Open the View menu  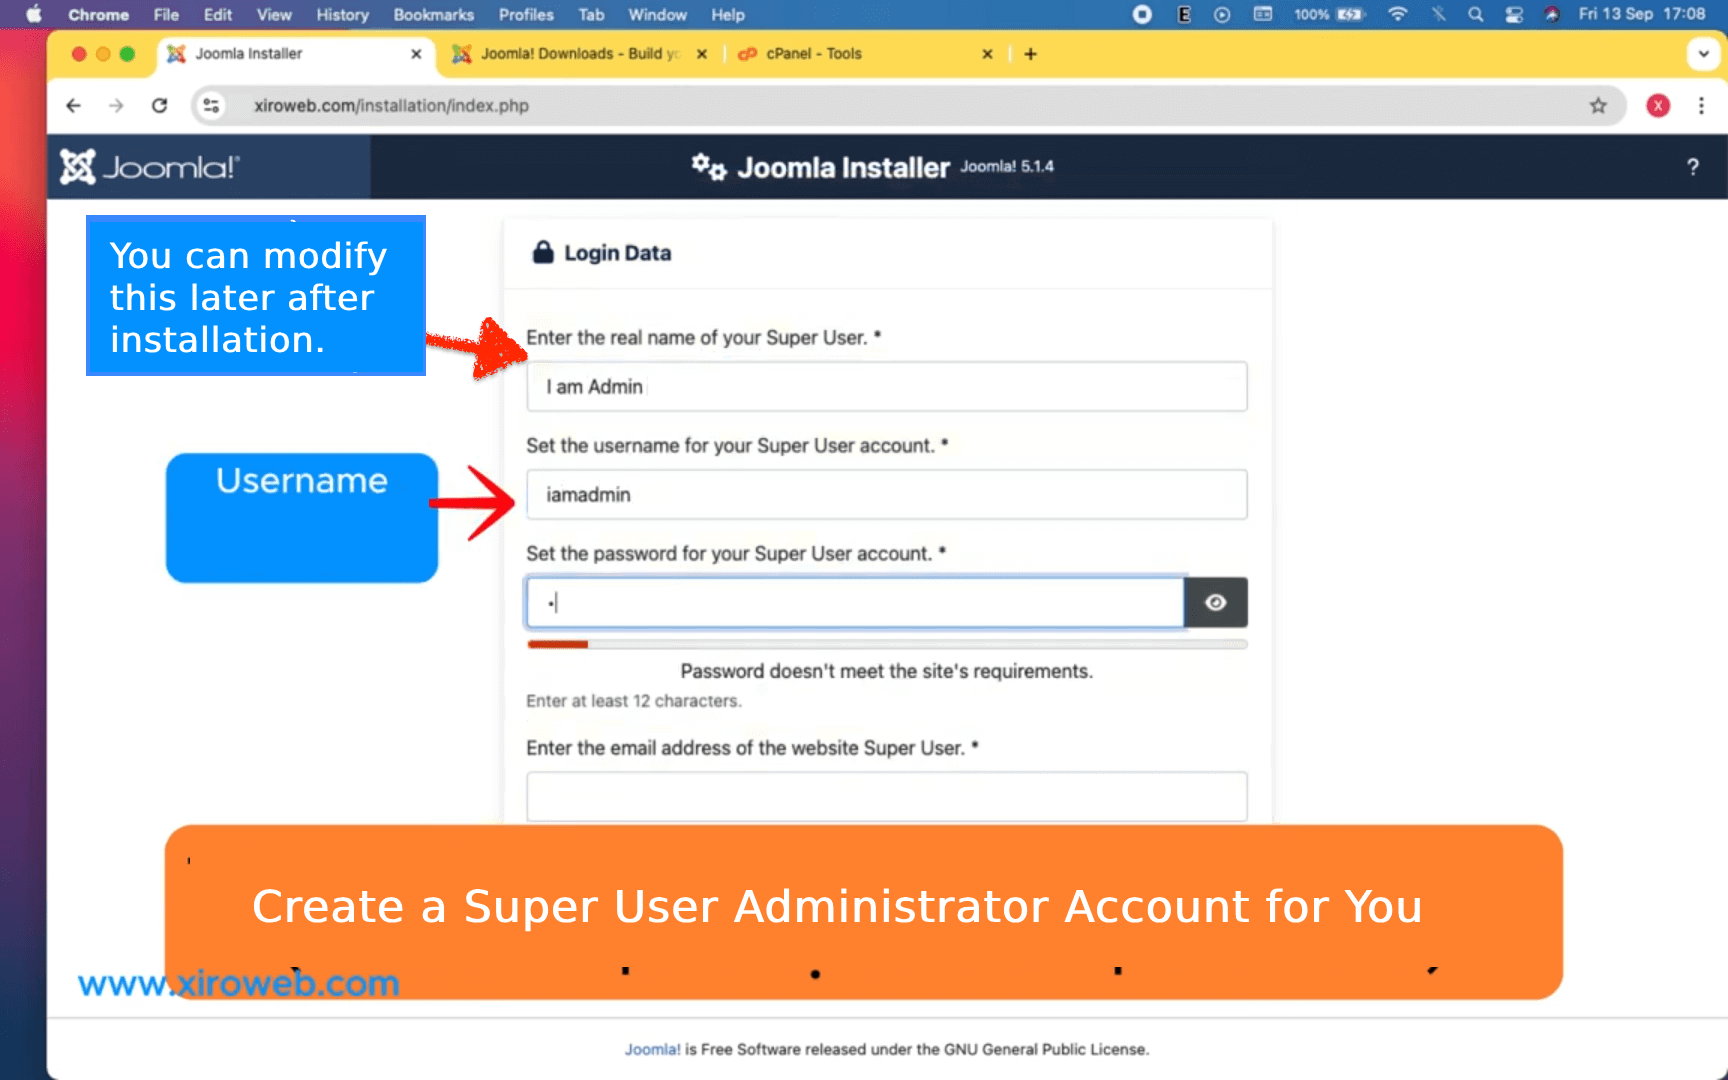(x=274, y=14)
